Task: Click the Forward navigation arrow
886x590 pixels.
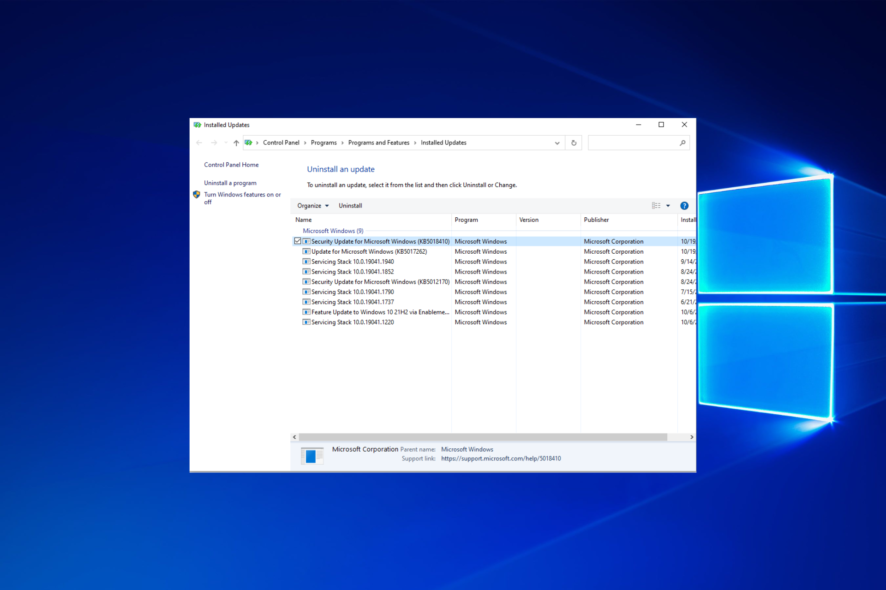Action: coord(214,143)
